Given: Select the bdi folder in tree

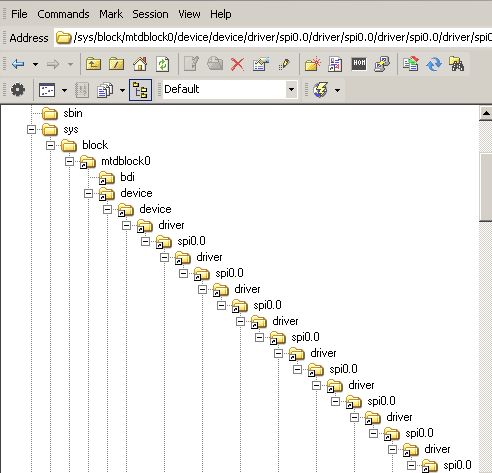Looking at the screenshot, I should coord(127,177).
